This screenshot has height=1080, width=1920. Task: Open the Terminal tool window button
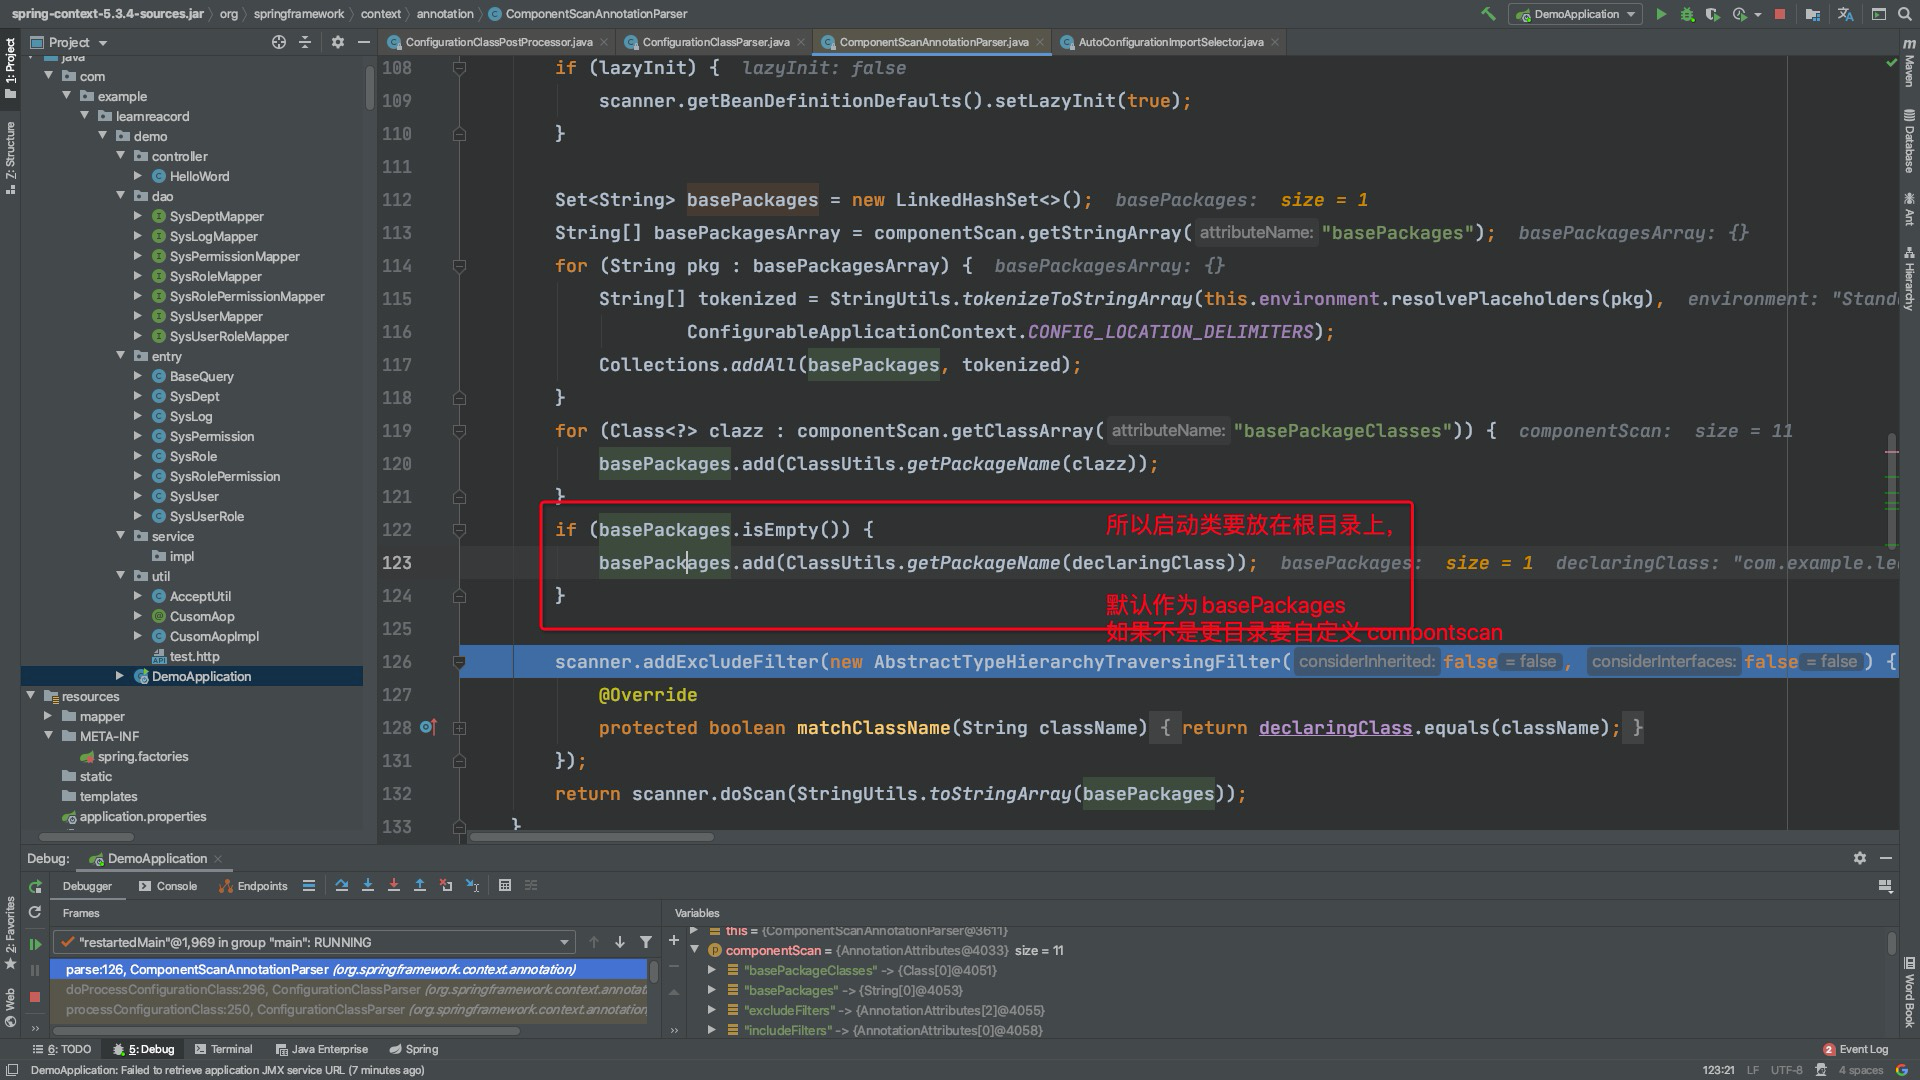pos(223,1049)
